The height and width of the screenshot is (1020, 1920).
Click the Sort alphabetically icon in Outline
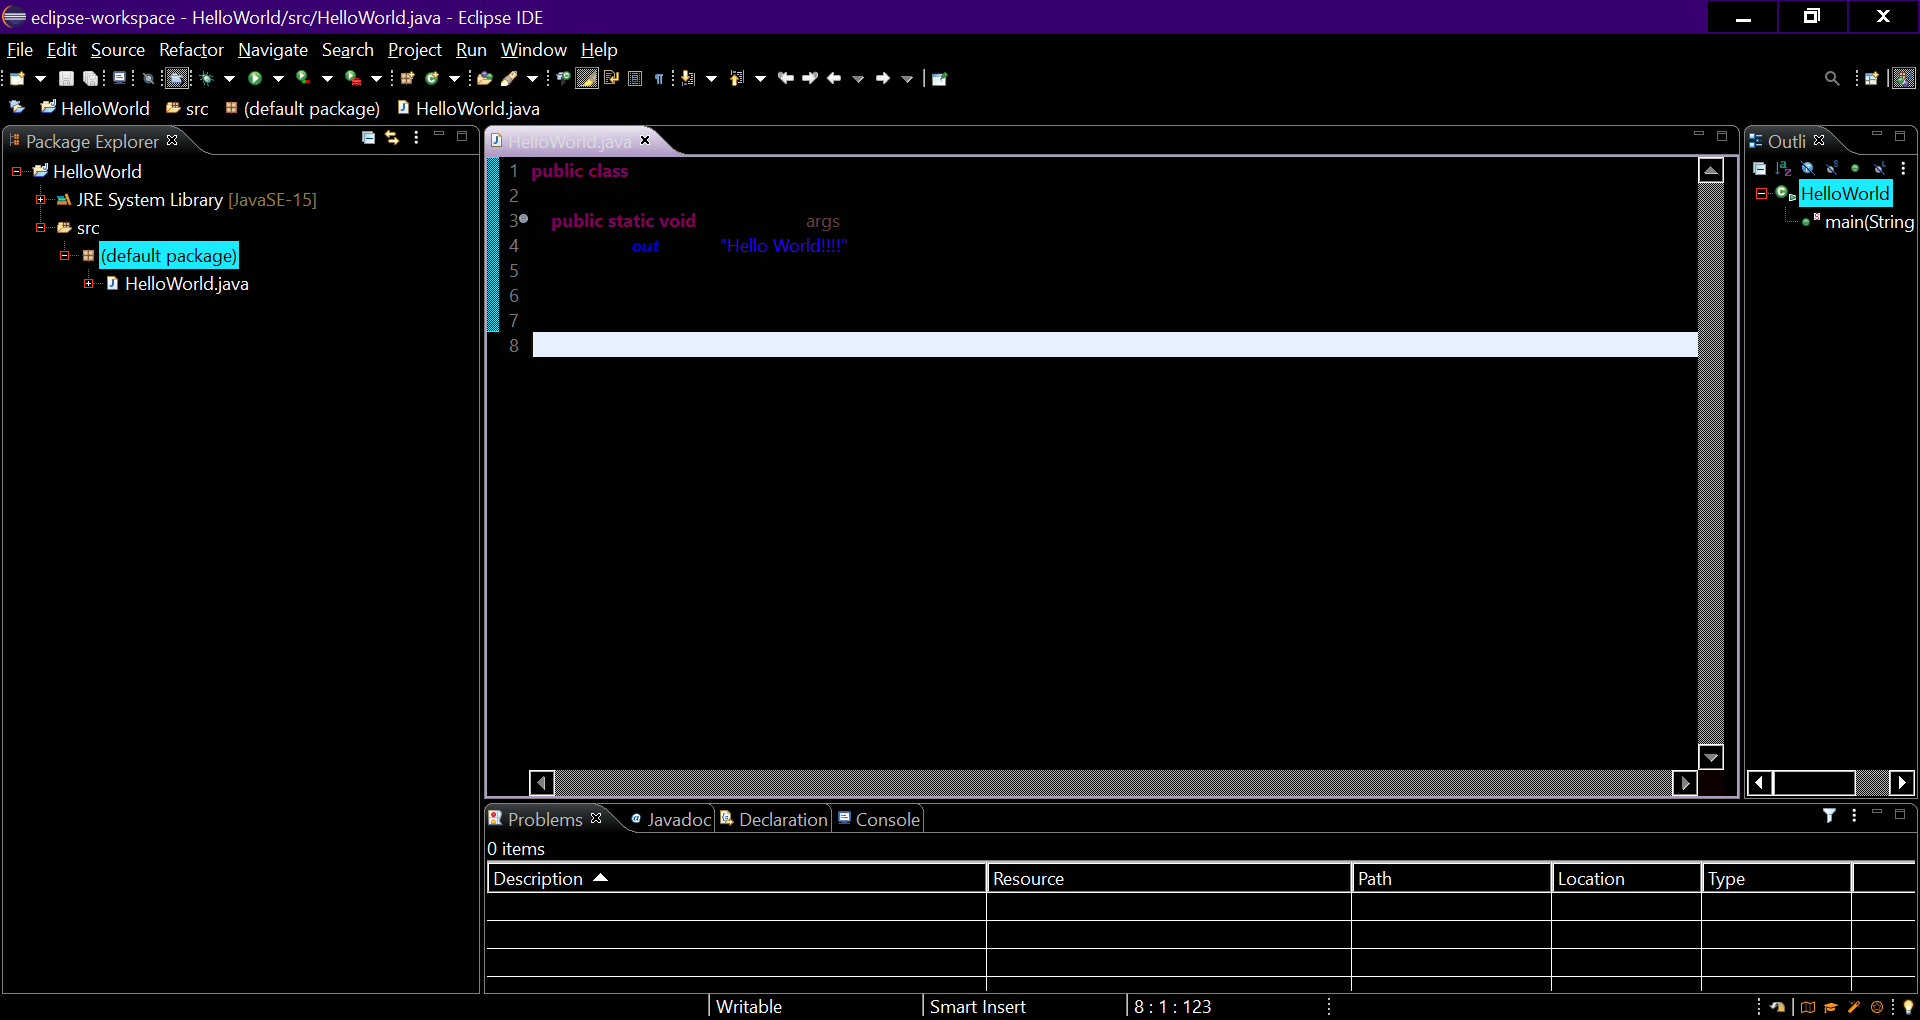tap(1783, 168)
